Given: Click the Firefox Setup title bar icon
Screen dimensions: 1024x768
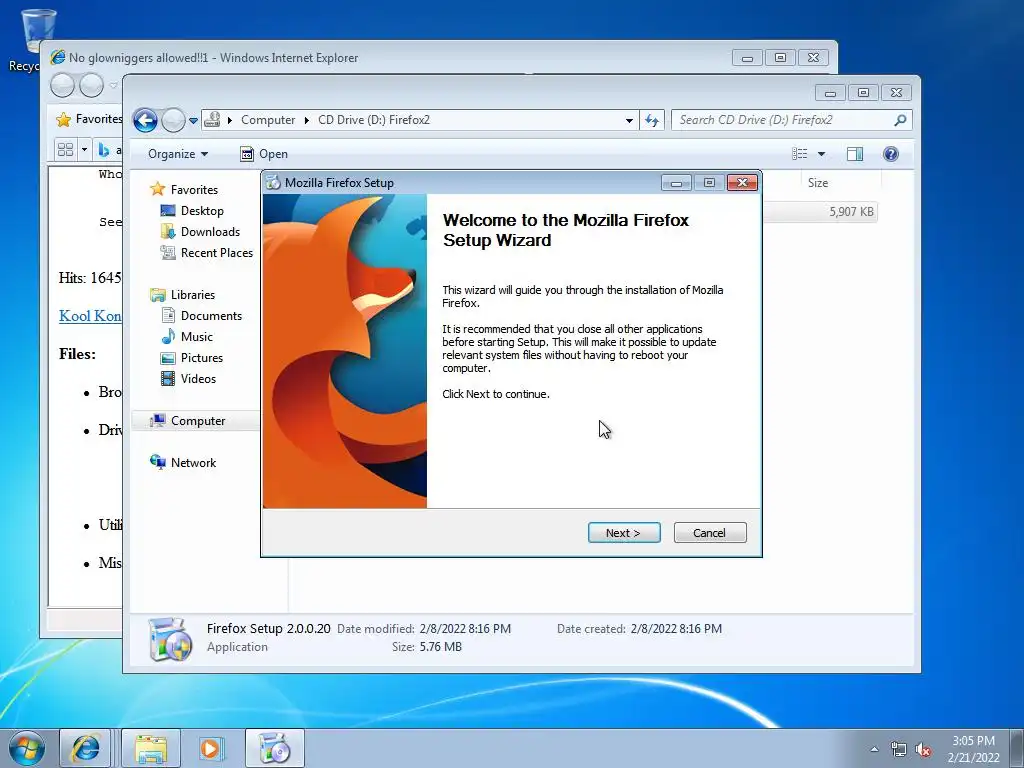Looking at the screenshot, I should [x=273, y=183].
